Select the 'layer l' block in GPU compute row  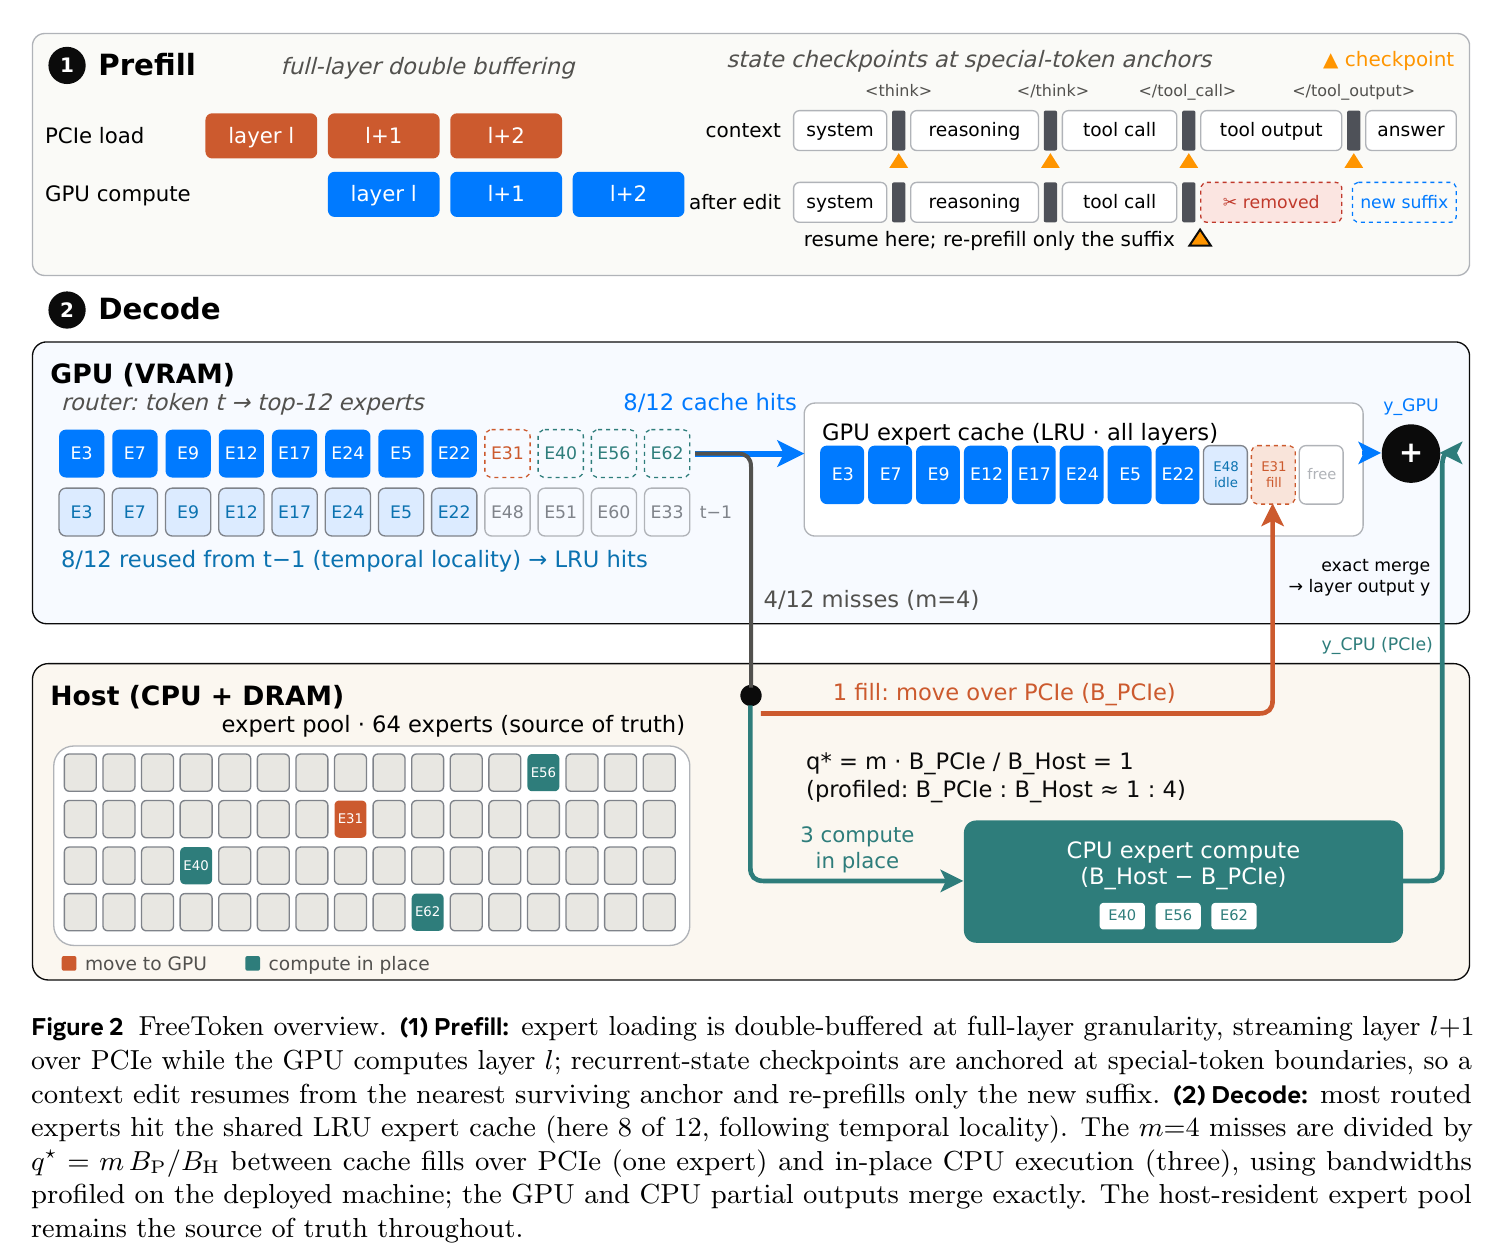(384, 194)
